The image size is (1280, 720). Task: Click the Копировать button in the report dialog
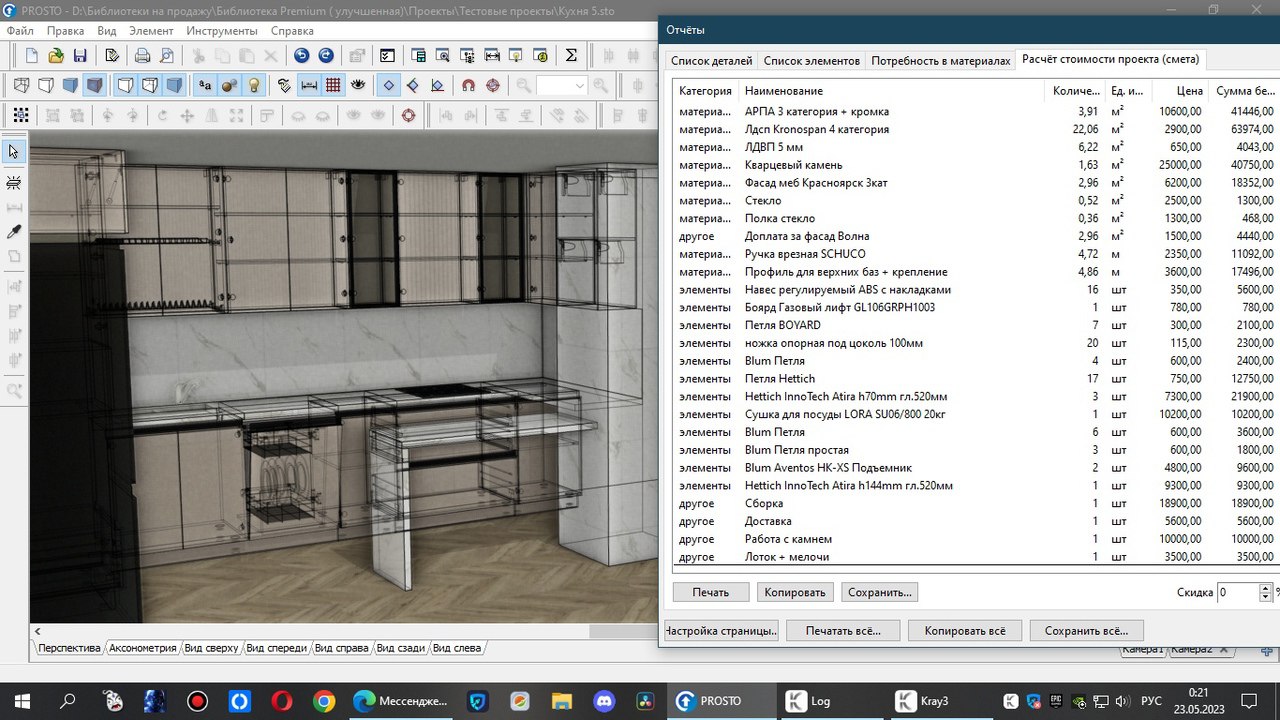click(795, 592)
